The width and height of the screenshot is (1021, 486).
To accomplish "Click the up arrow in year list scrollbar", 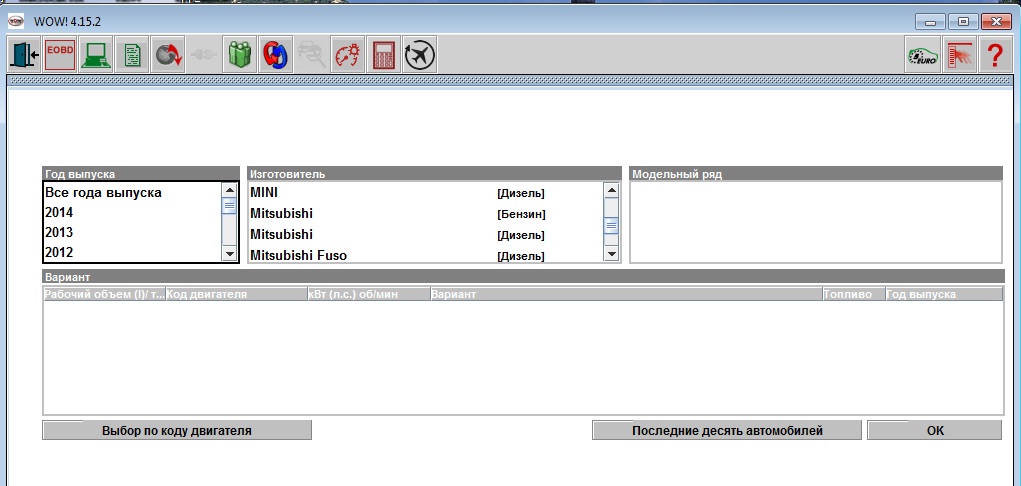I will click(230, 190).
